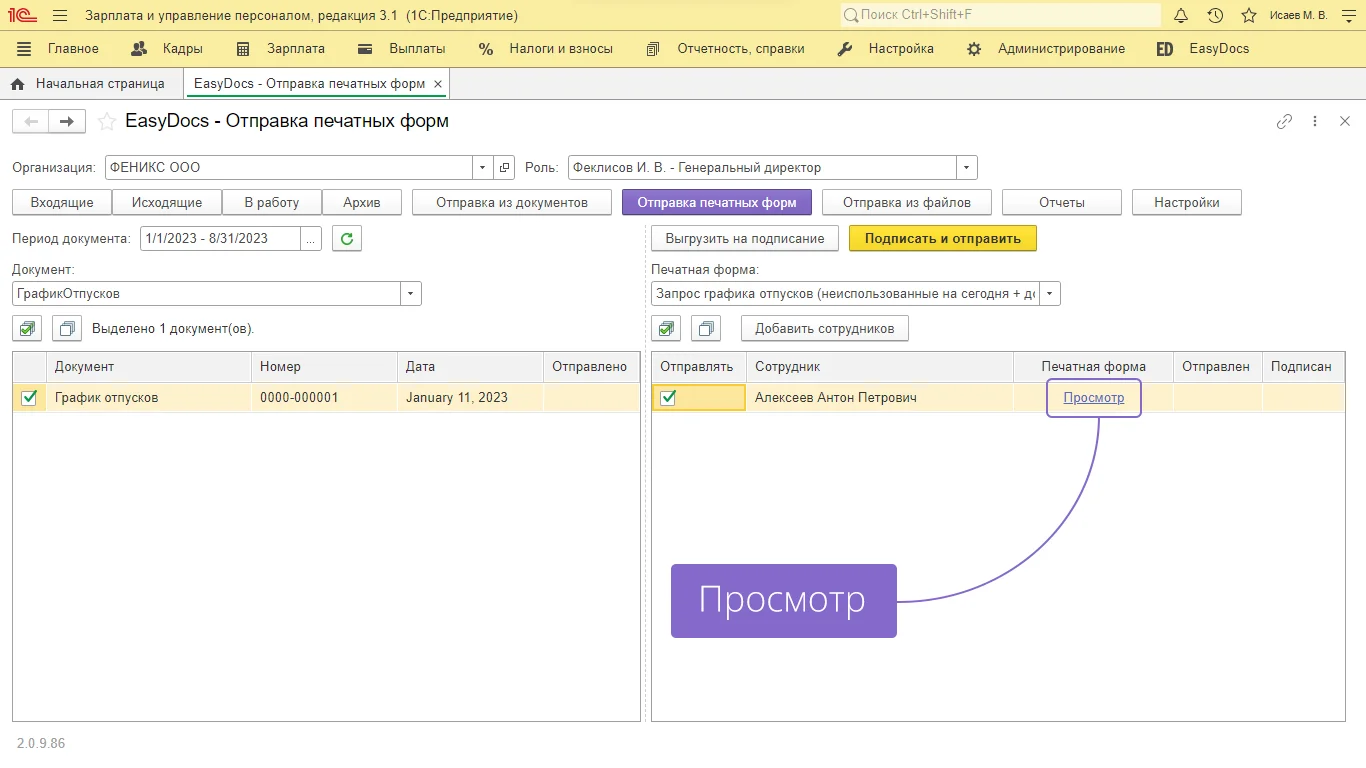Open the history clock icon
The width and height of the screenshot is (1366, 768).
tap(1215, 16)
